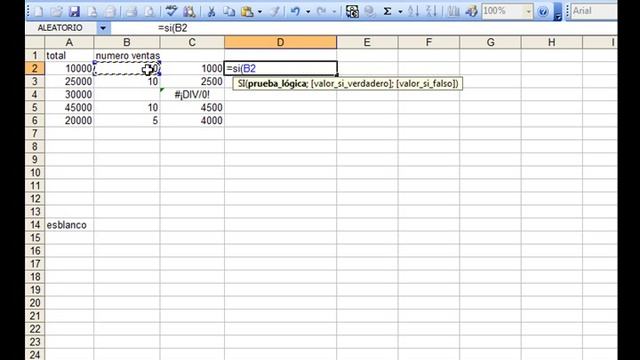Open the Undo history dropdown arrow
Screen dimensions: 640x360
pos(308,11)
